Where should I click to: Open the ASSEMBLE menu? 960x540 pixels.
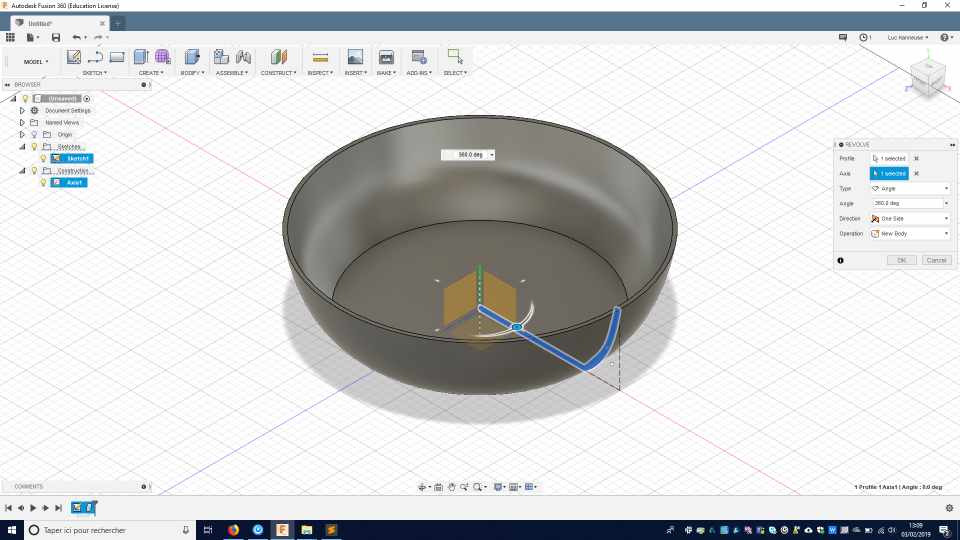(231, 73)
